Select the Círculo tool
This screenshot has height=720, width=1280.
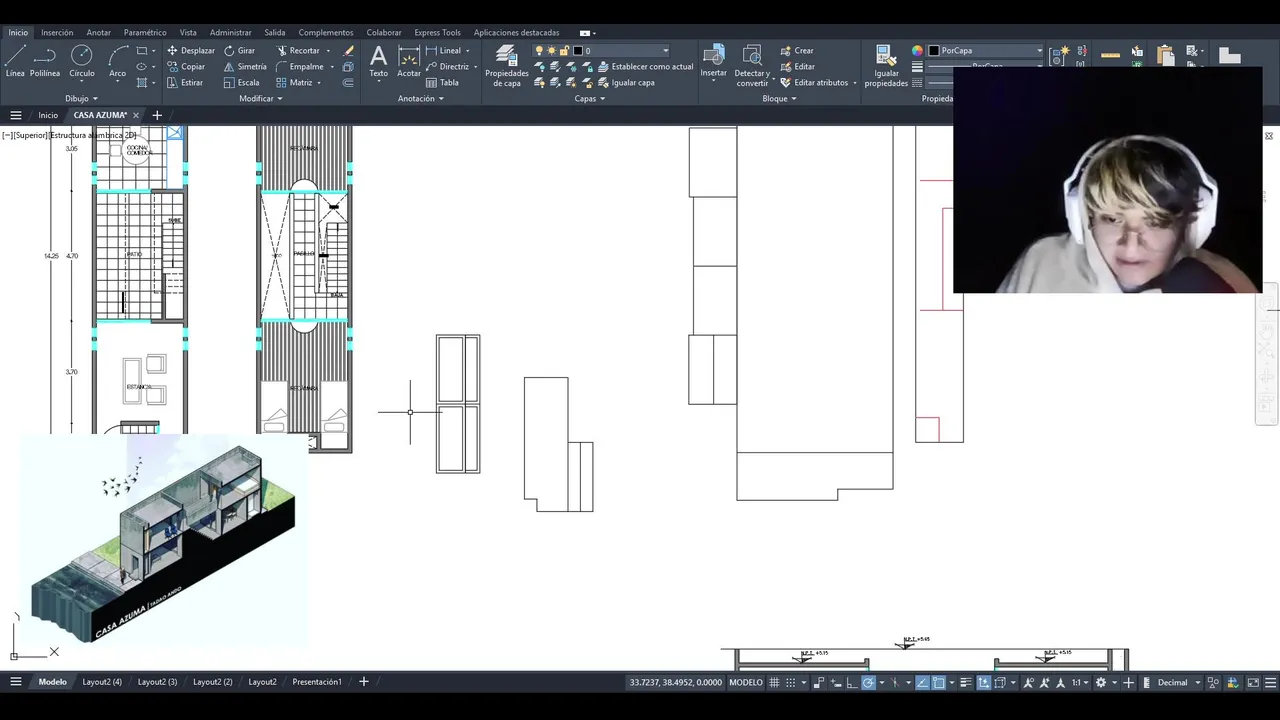coord(82,61)
